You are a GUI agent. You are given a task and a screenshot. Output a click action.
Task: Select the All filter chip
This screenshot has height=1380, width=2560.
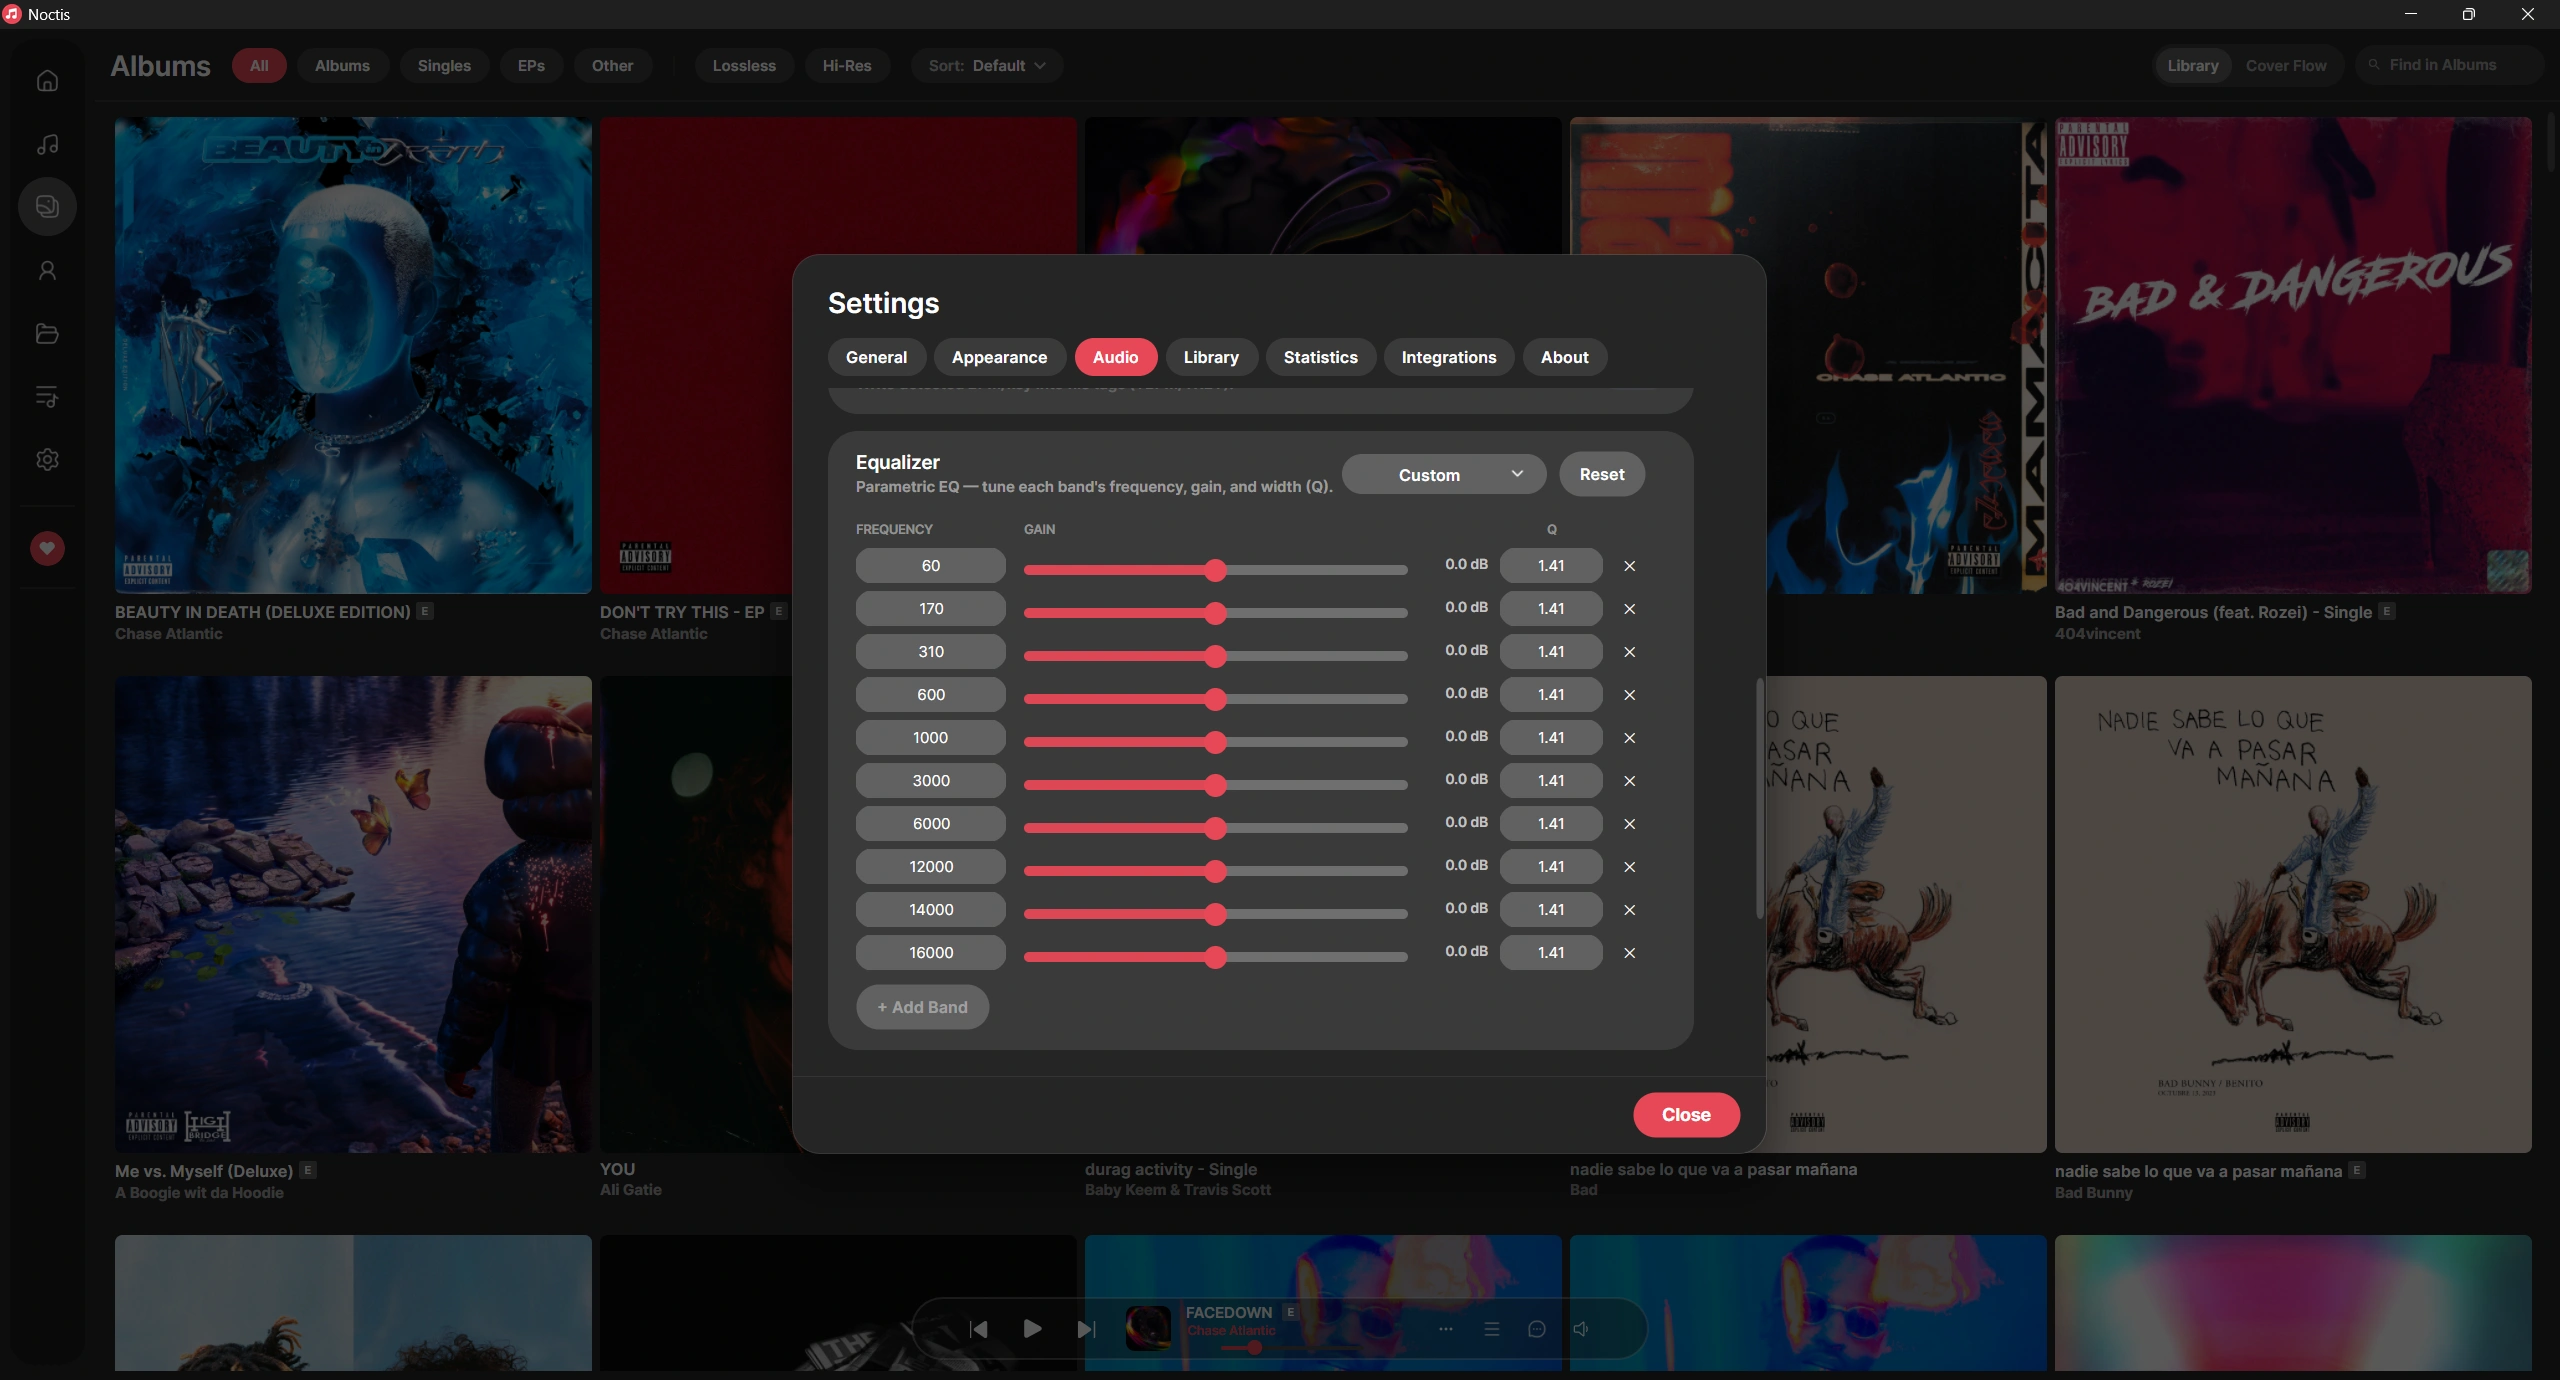[259, 66]
